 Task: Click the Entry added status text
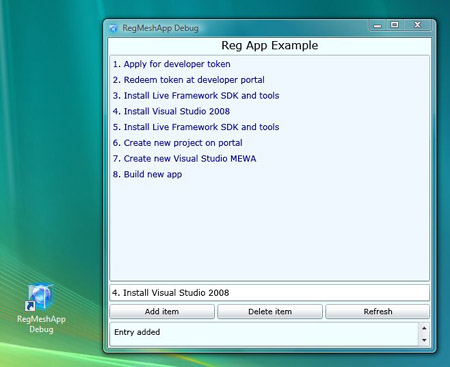coord(137,332)
